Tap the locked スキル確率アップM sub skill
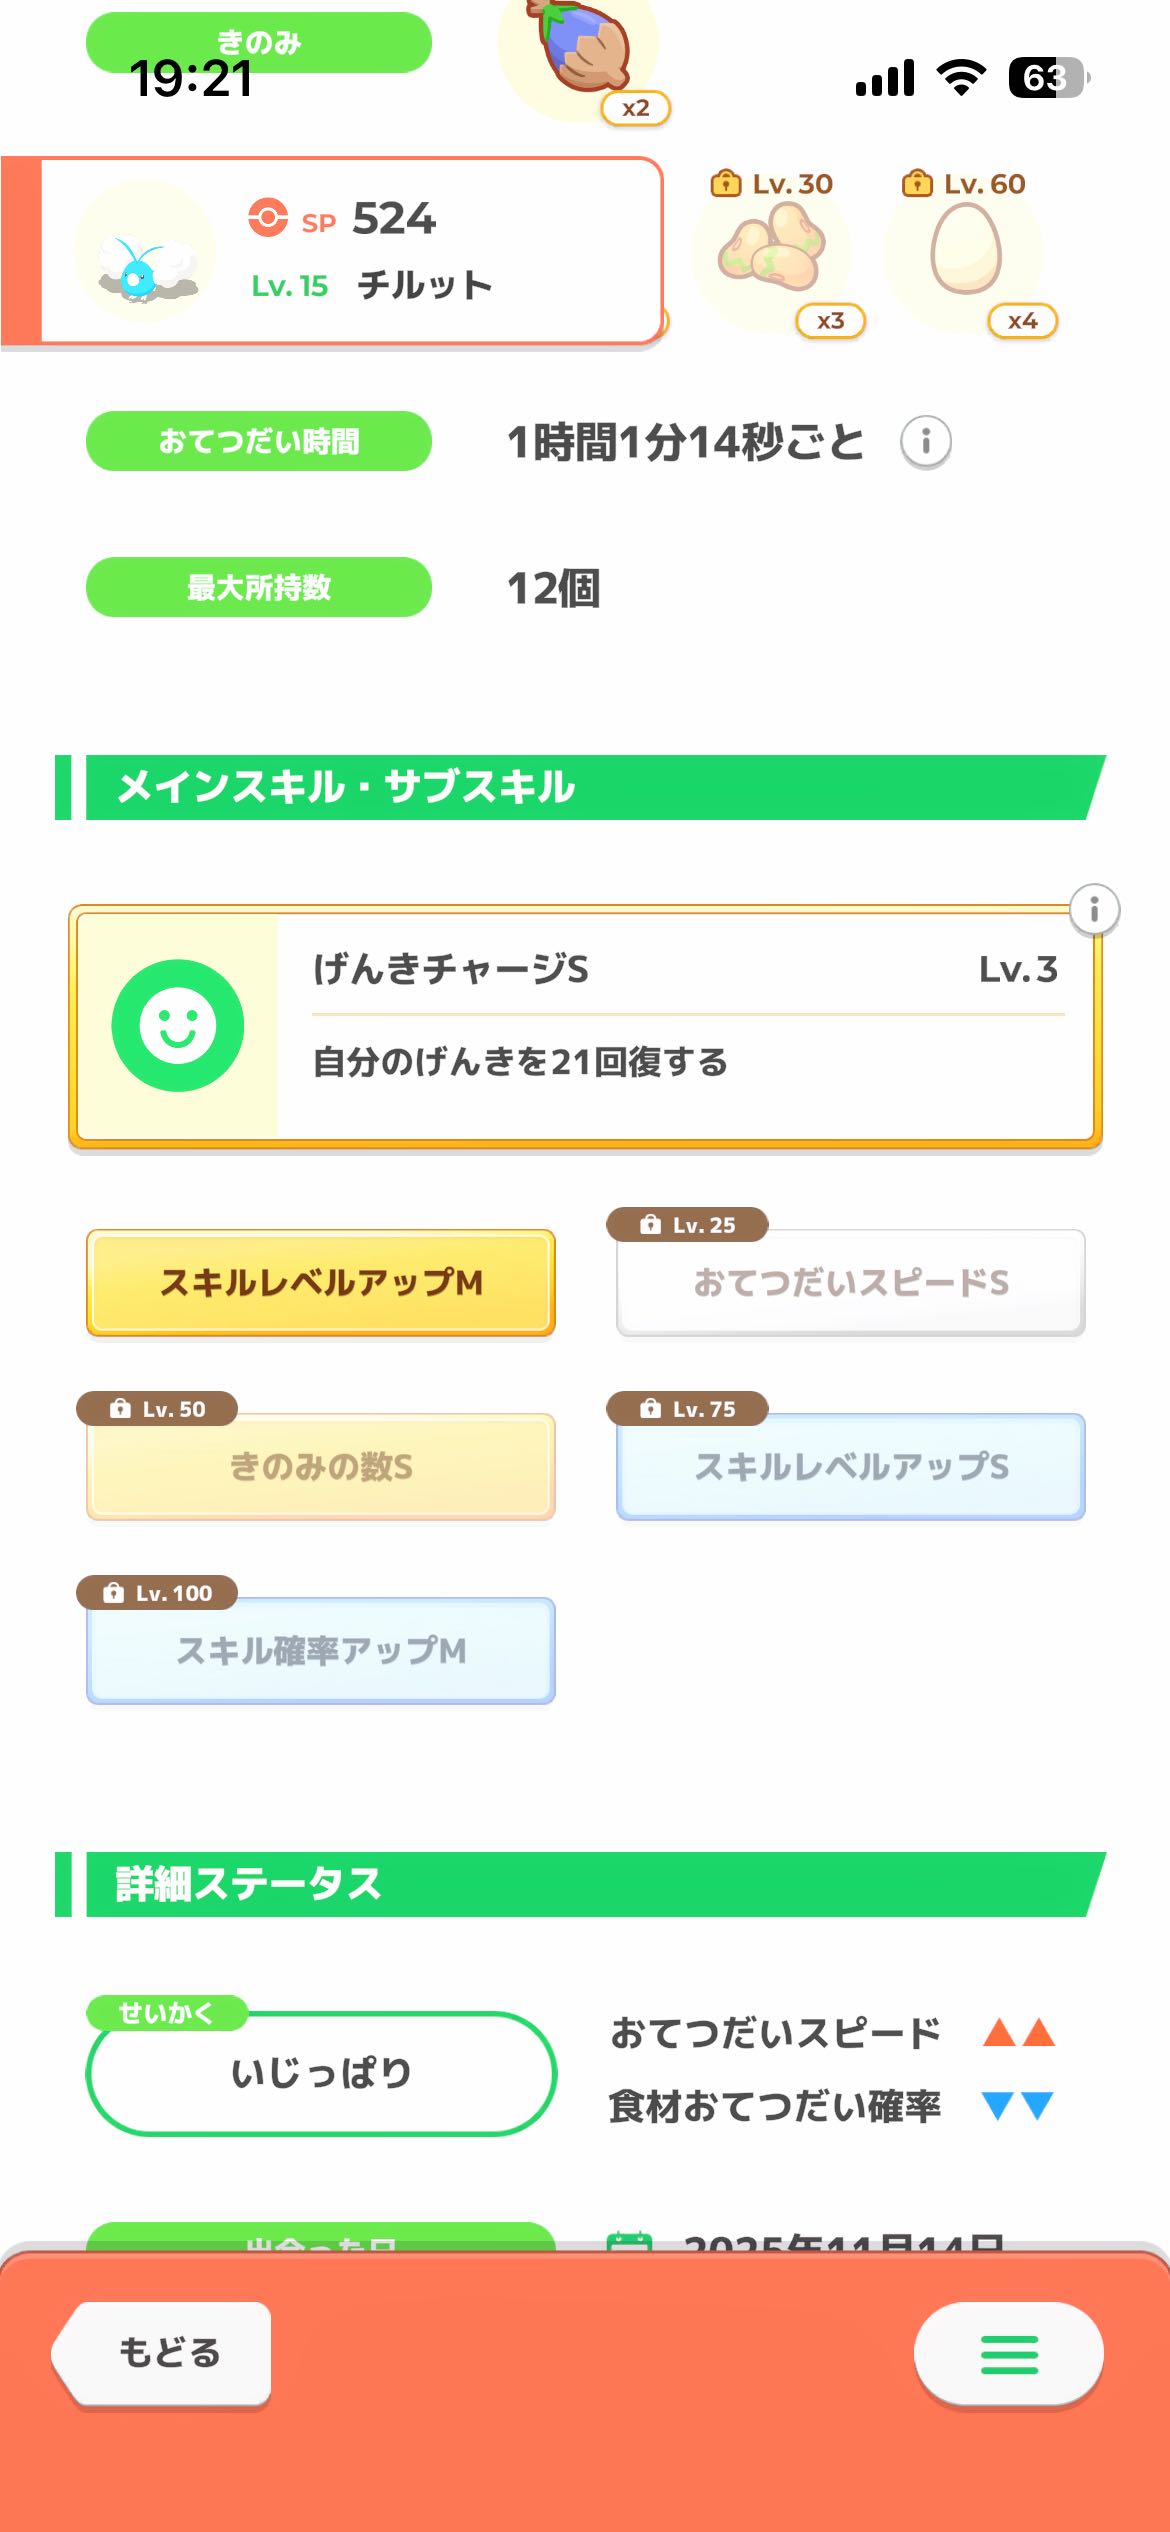This screenshot has height=2532, width=1170. click(321, 1651)
